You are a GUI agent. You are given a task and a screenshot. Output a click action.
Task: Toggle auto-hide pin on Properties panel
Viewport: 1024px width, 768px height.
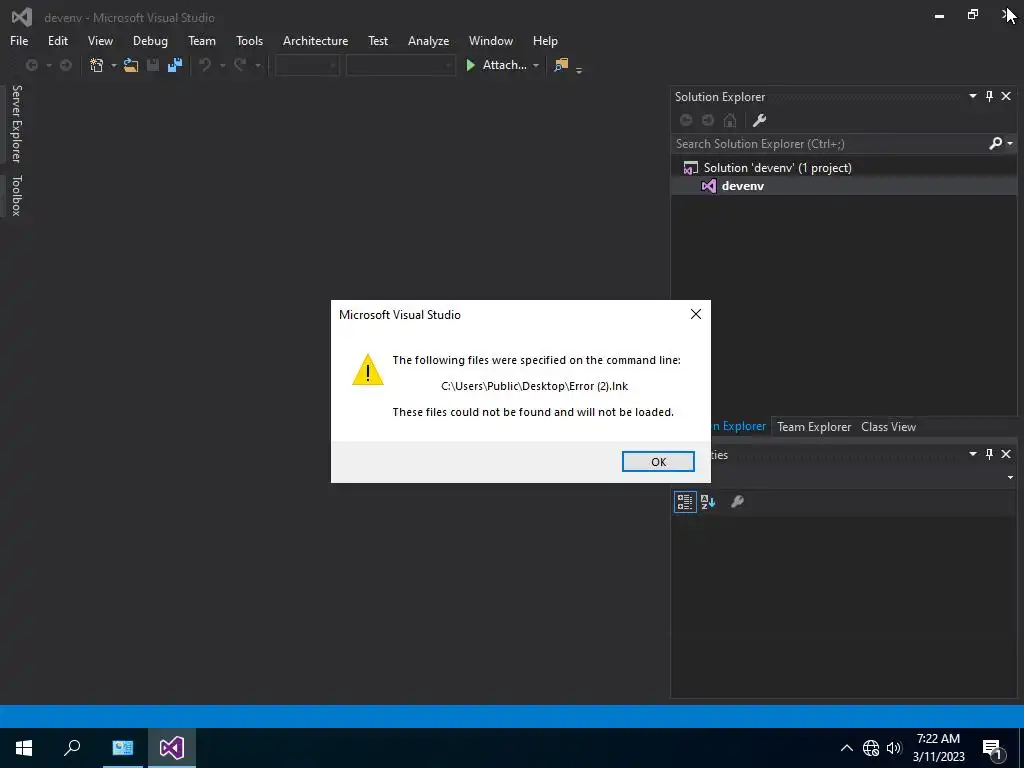(989, 454)
